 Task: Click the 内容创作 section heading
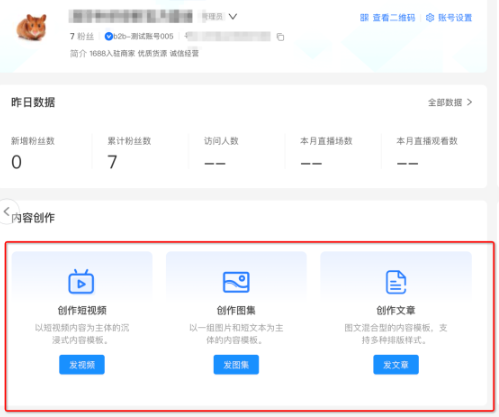click(33, 218)
